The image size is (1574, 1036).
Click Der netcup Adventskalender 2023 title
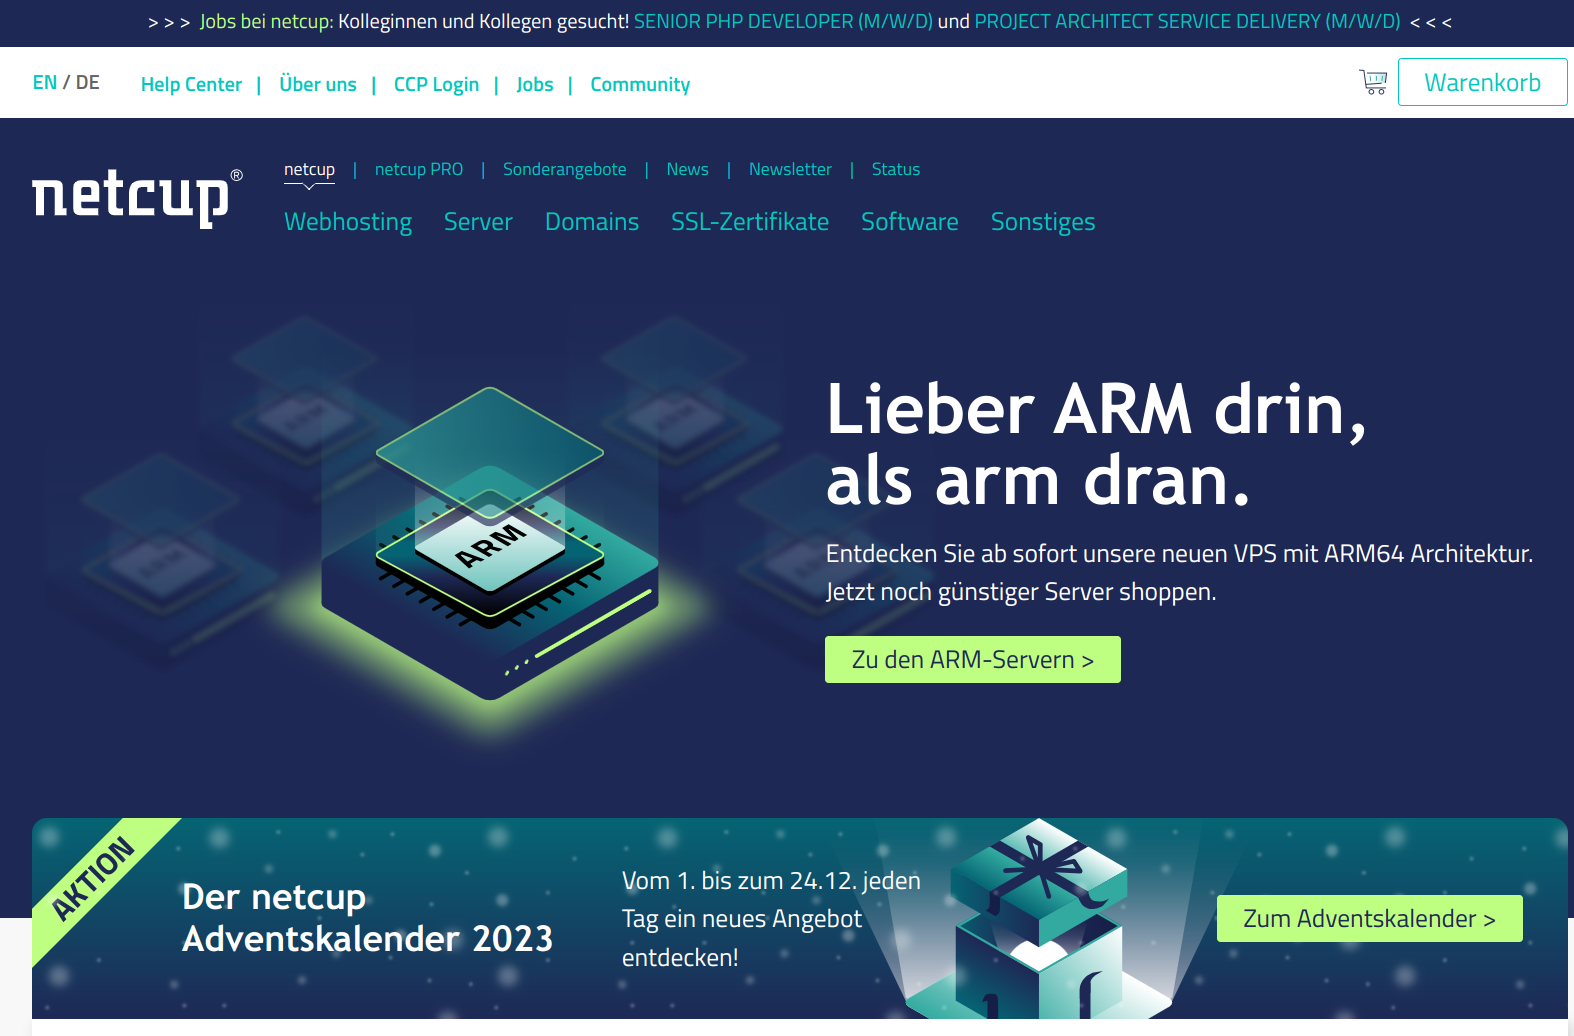point(367,918)
